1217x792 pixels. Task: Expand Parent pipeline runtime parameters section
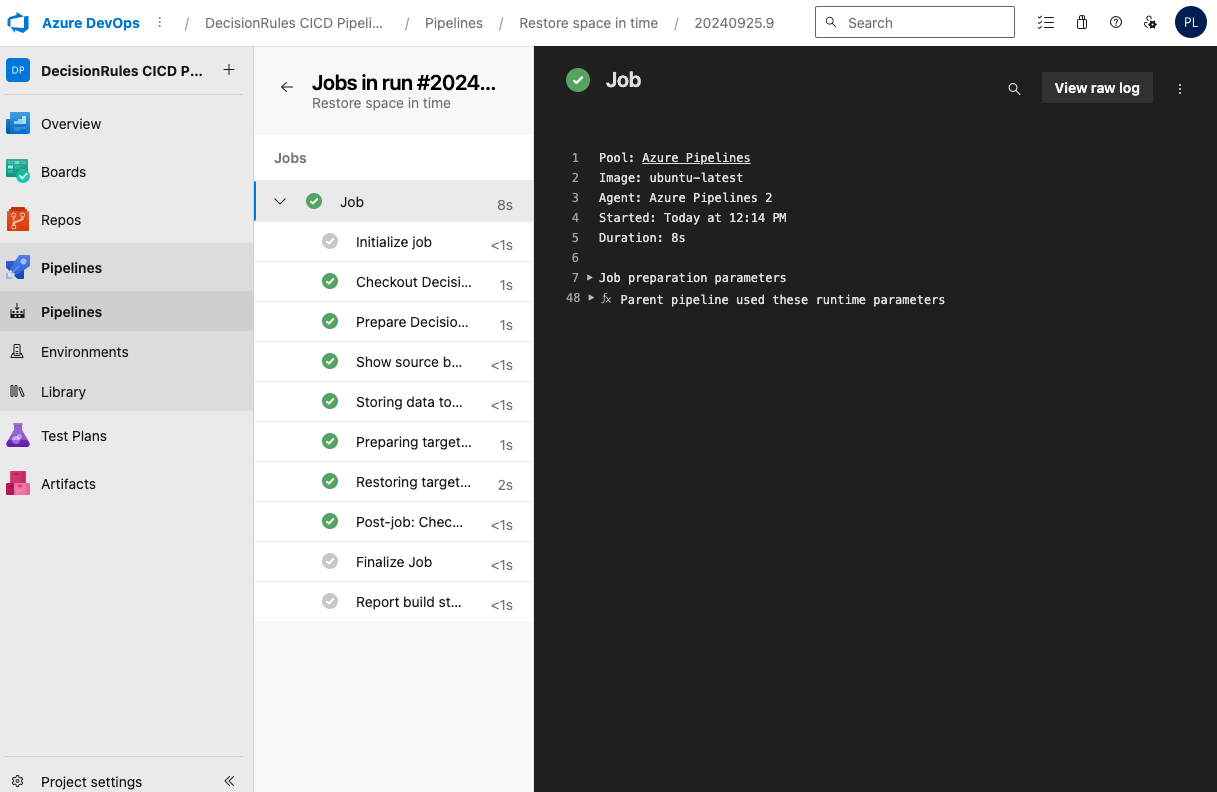pyautogui.click(x=590, y=298)
